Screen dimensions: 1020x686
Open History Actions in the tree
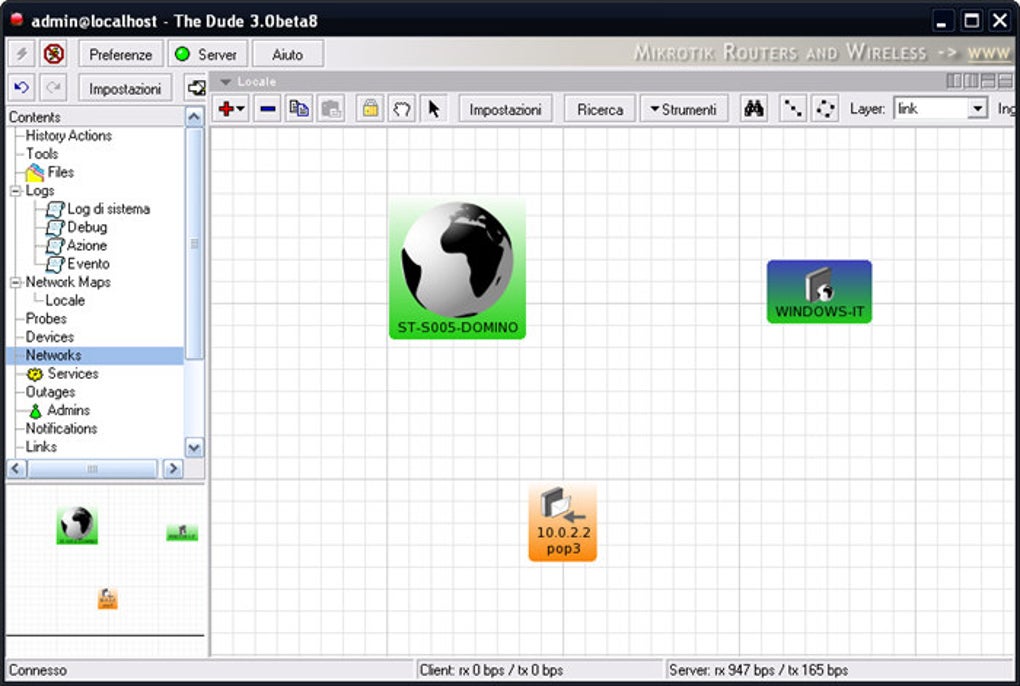68,136
